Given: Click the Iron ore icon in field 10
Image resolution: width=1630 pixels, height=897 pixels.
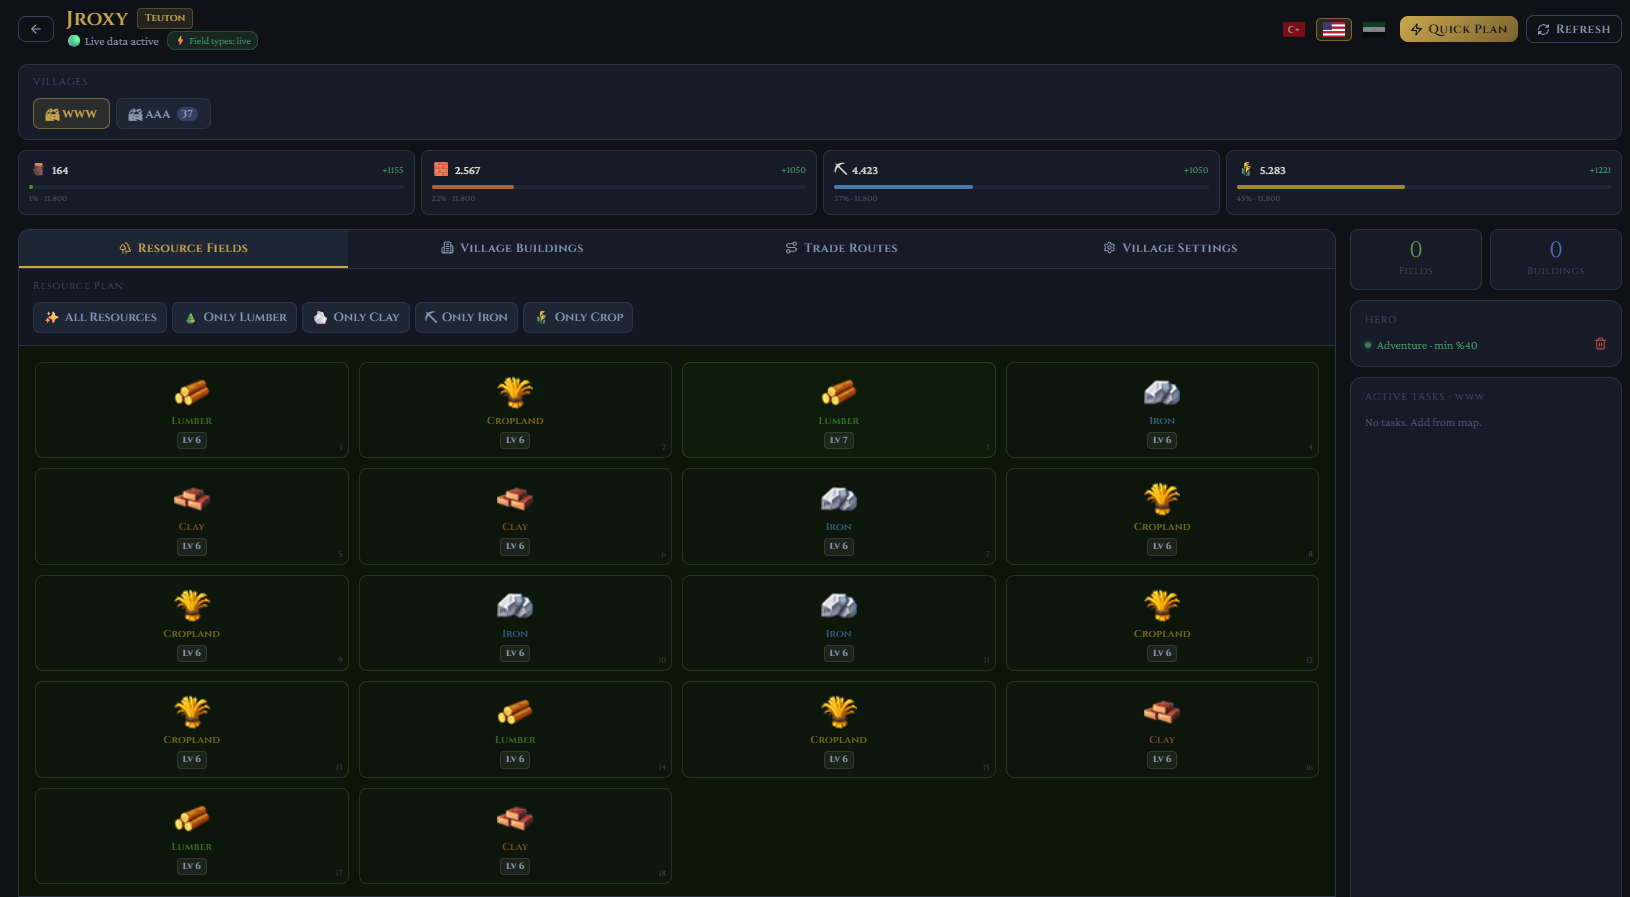Looking at the screenshot, I should 515,606.
